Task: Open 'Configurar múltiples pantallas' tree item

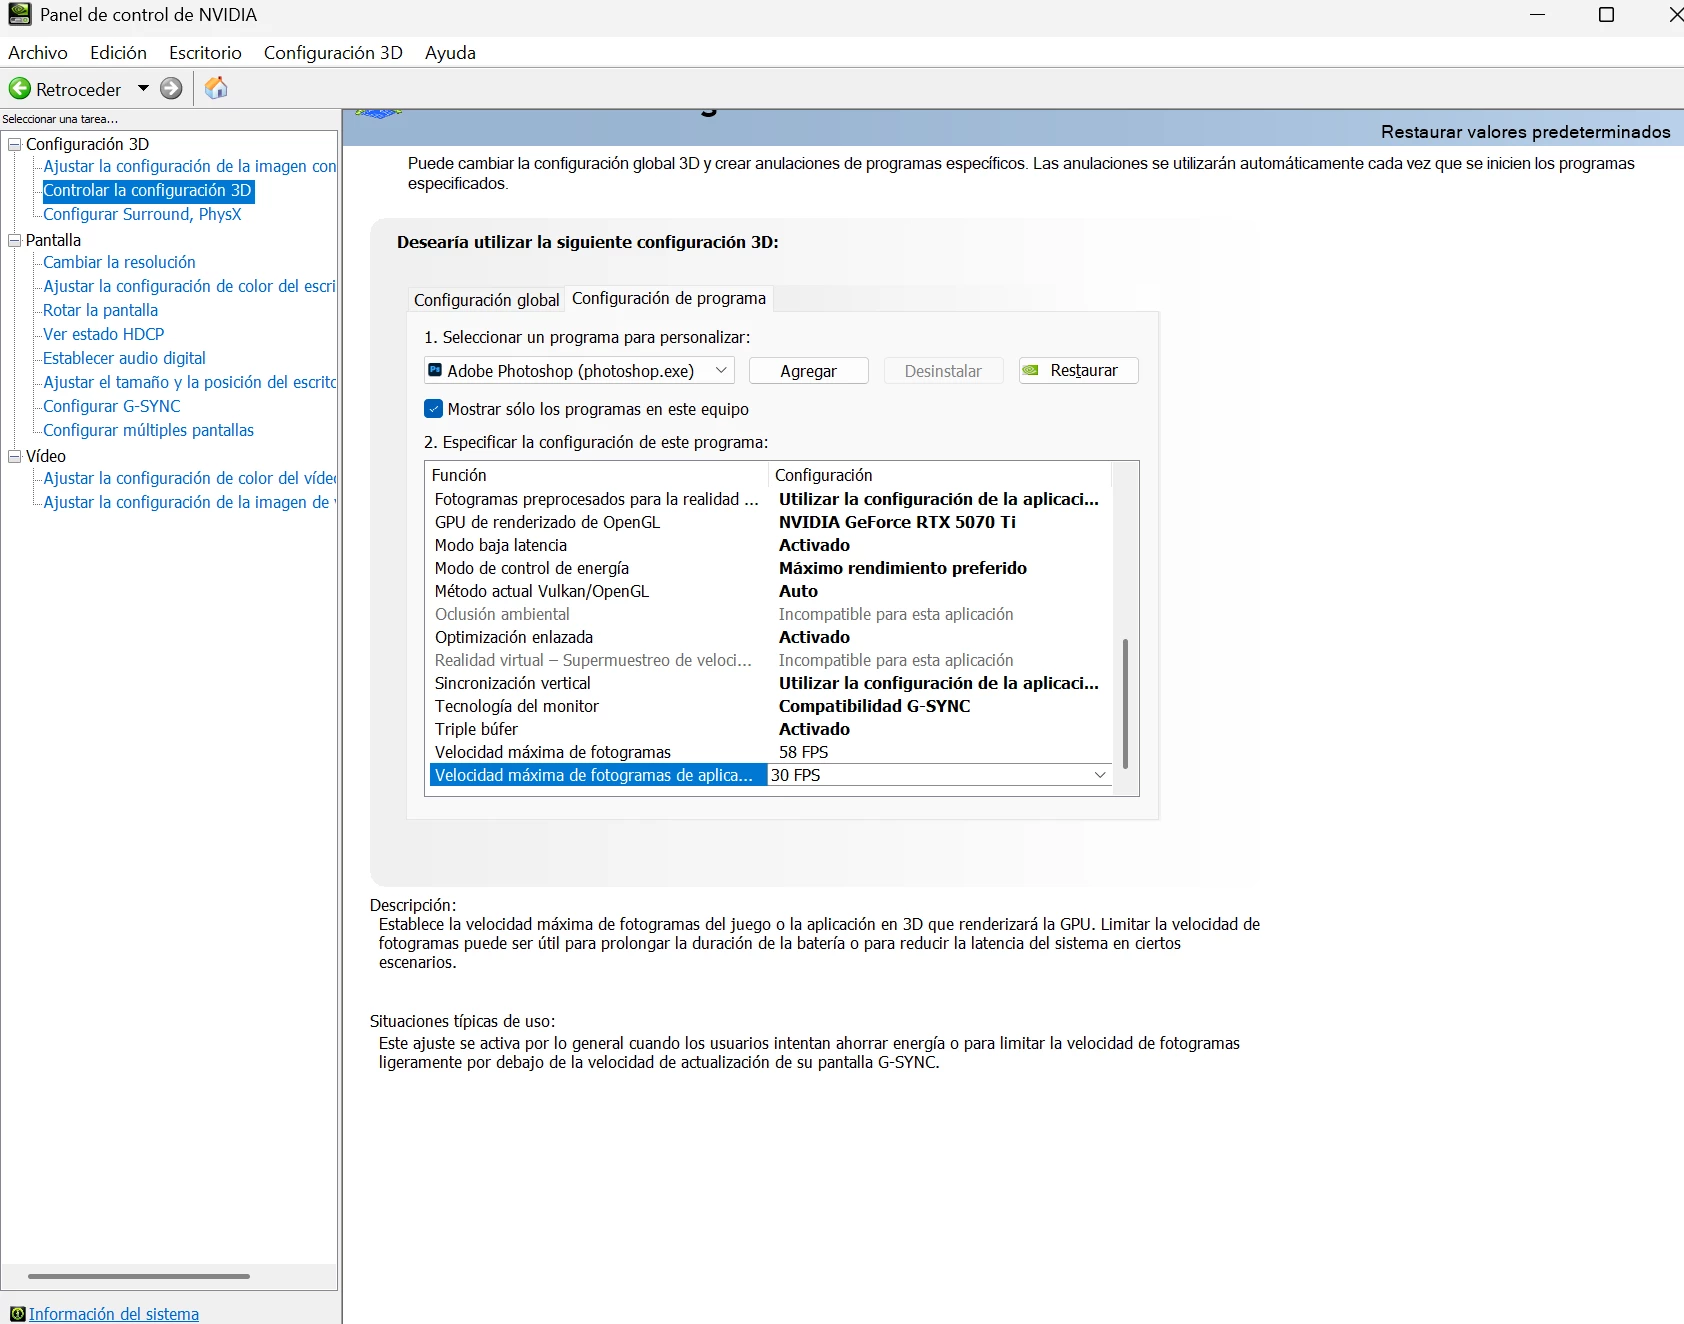Action: click(x=148, y=430)
